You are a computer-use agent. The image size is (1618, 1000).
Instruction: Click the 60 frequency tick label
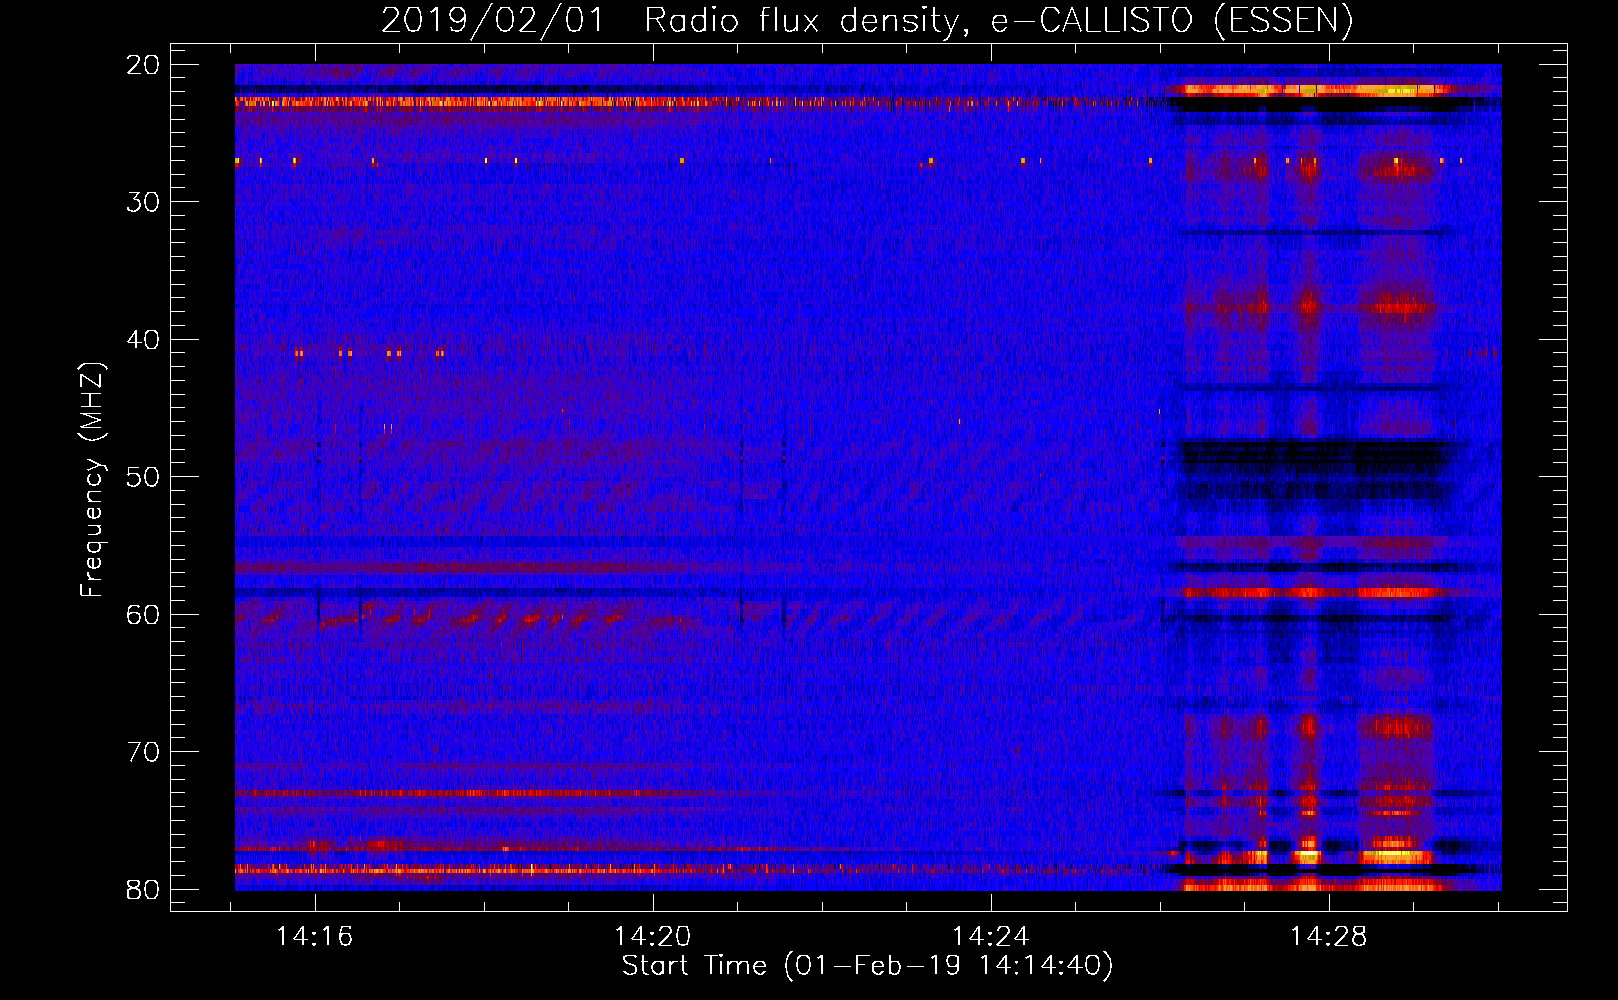click(143, 615)
